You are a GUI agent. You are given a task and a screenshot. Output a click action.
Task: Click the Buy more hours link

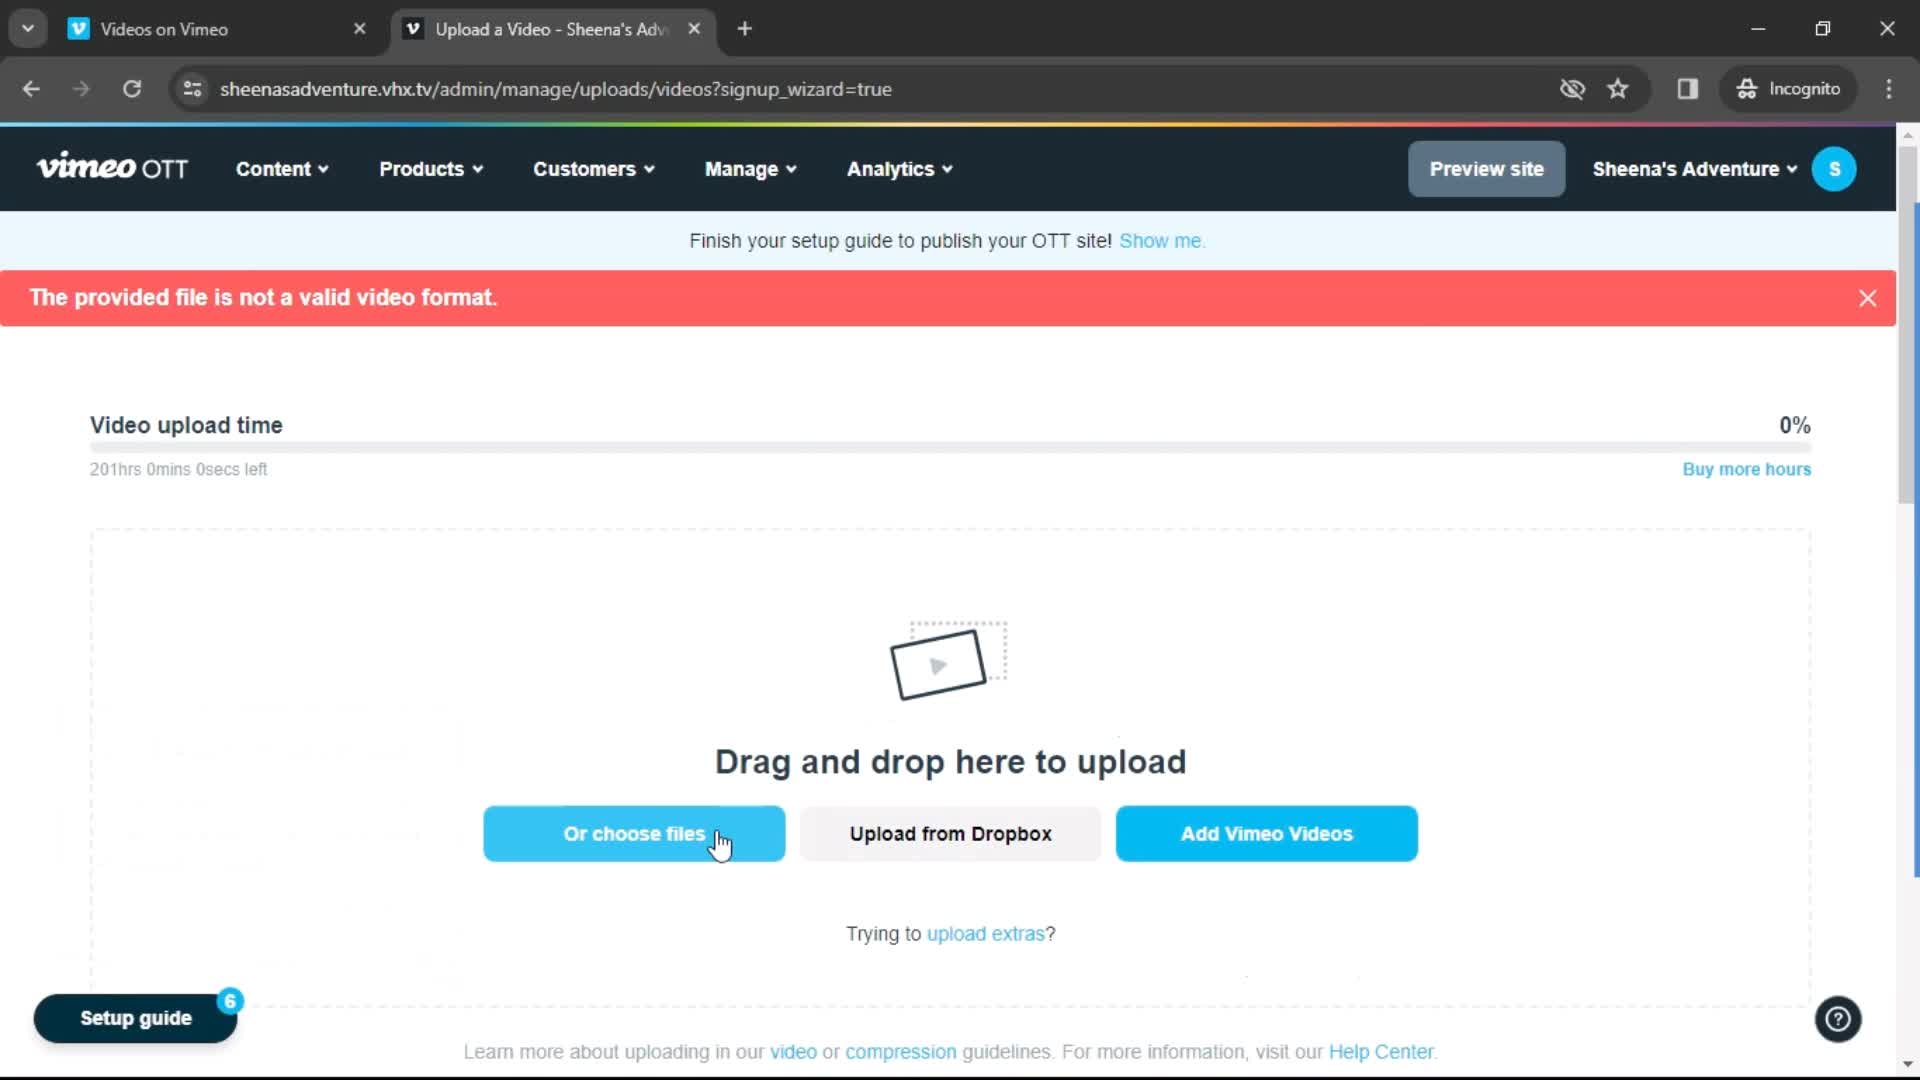point(1746,468)
